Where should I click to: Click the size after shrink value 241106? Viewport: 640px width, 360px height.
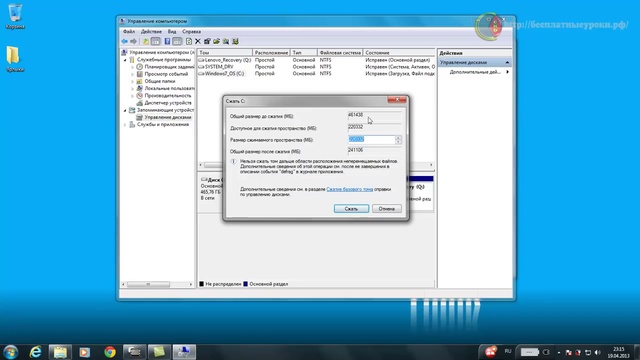coord(356,151)
